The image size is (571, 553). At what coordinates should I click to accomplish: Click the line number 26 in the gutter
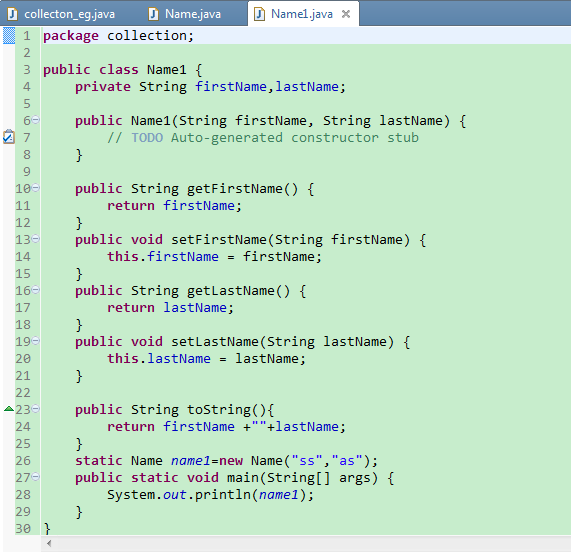(23, 461)
